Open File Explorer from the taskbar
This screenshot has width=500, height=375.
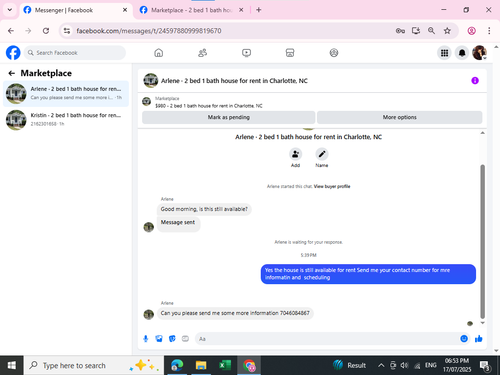click(201, 365)
